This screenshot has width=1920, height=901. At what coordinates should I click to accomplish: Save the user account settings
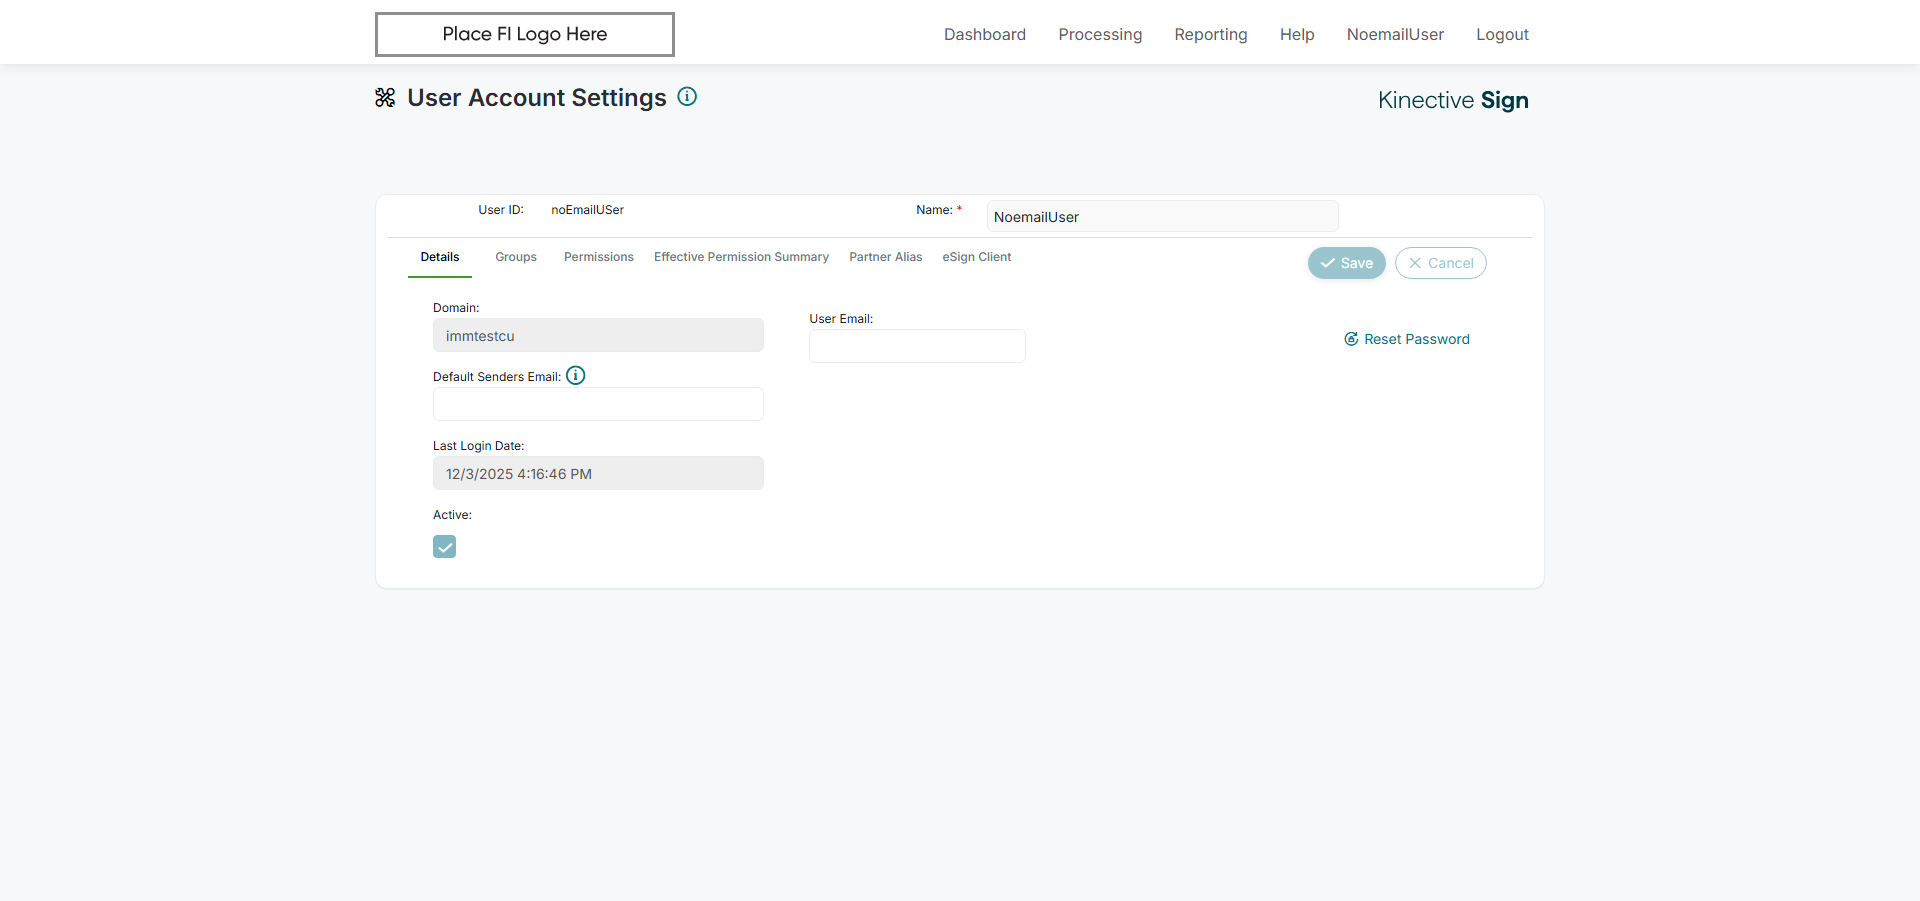point(1347,263)
